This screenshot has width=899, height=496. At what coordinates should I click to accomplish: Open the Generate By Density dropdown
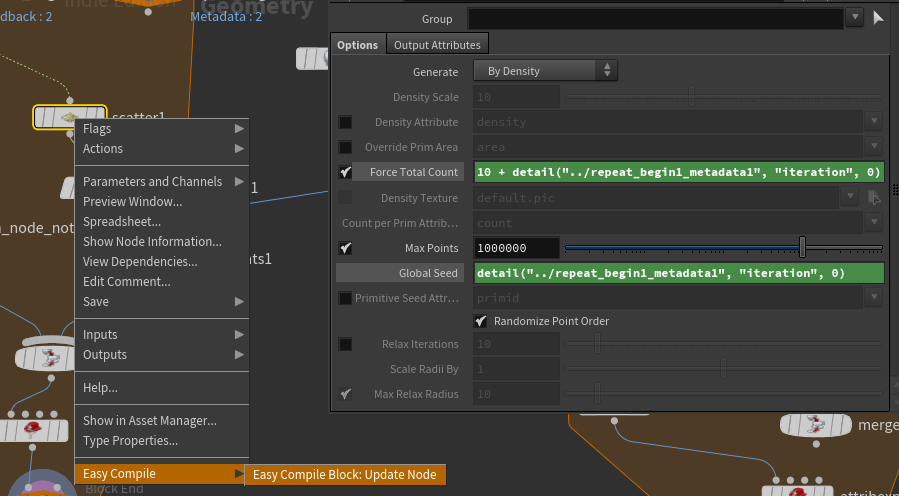[545, 71]
